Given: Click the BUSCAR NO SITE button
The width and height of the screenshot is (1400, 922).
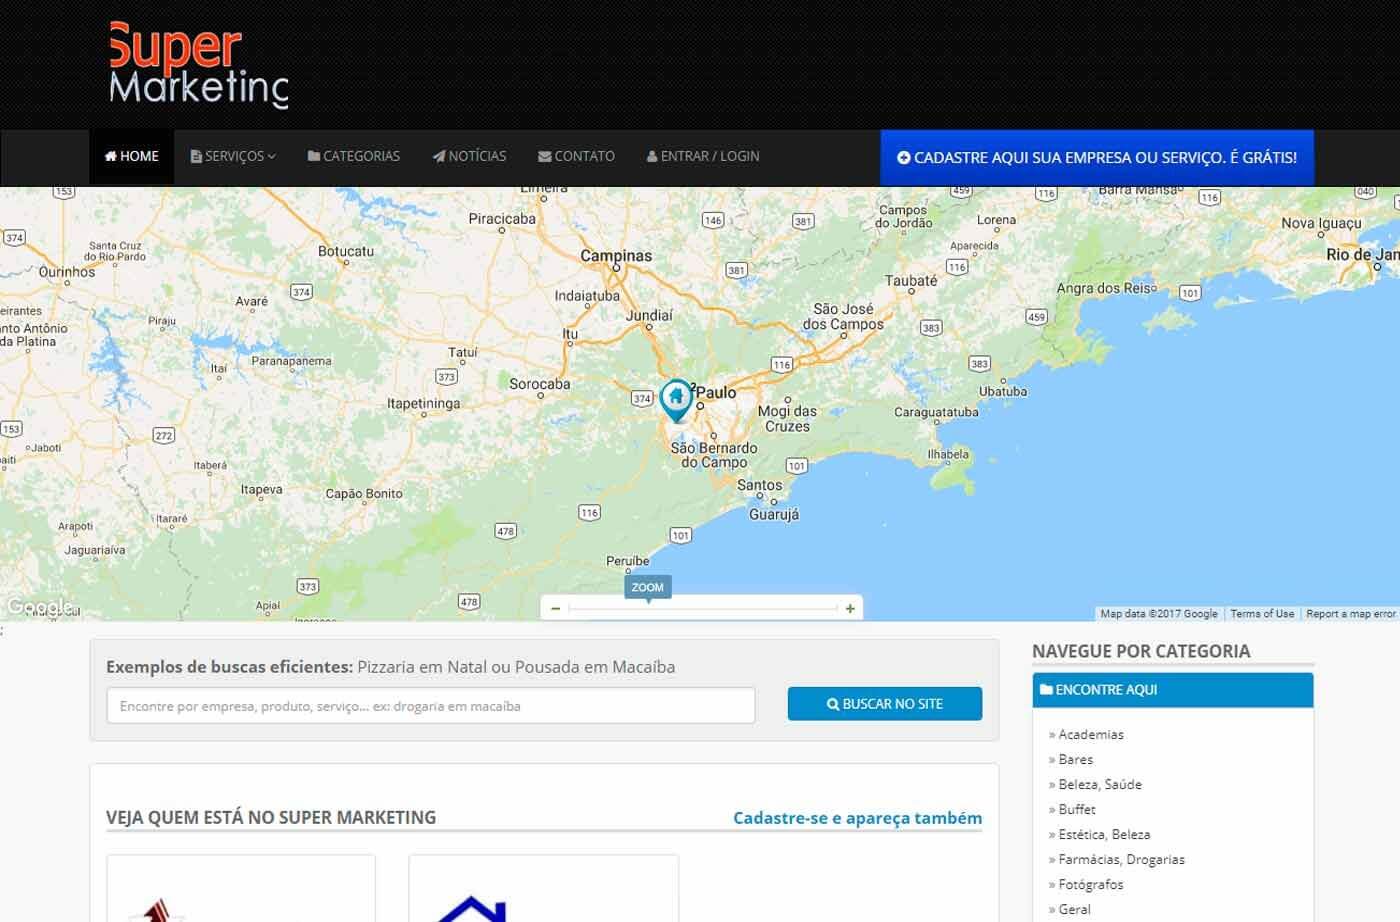Looking at the screenshot, I should [885, 704].
